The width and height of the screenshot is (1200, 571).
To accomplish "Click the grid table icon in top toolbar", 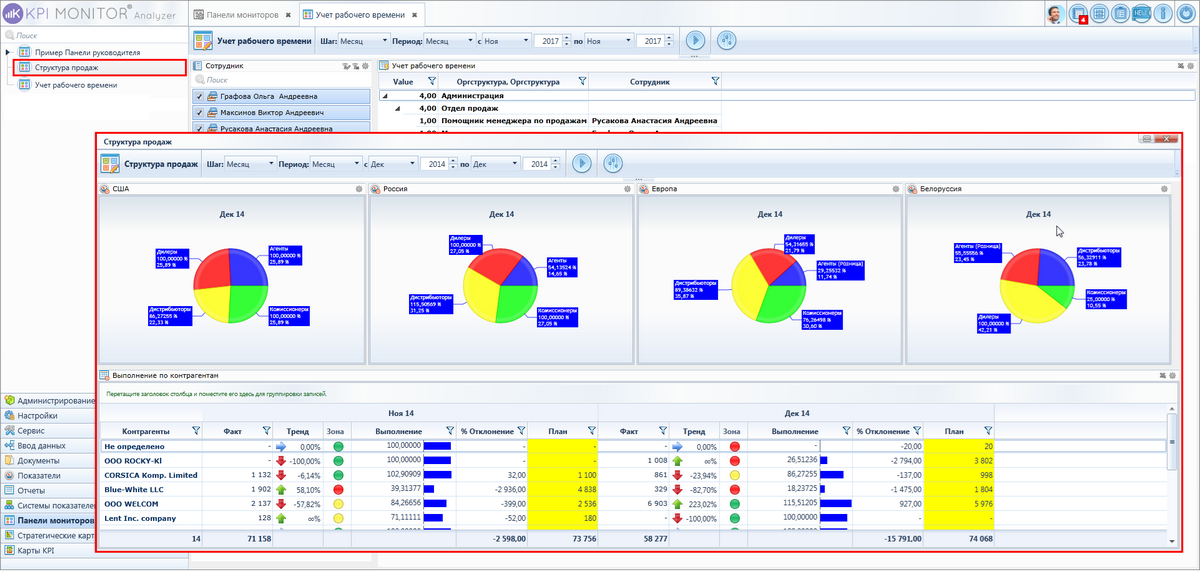I will [x=1100, y=14].
